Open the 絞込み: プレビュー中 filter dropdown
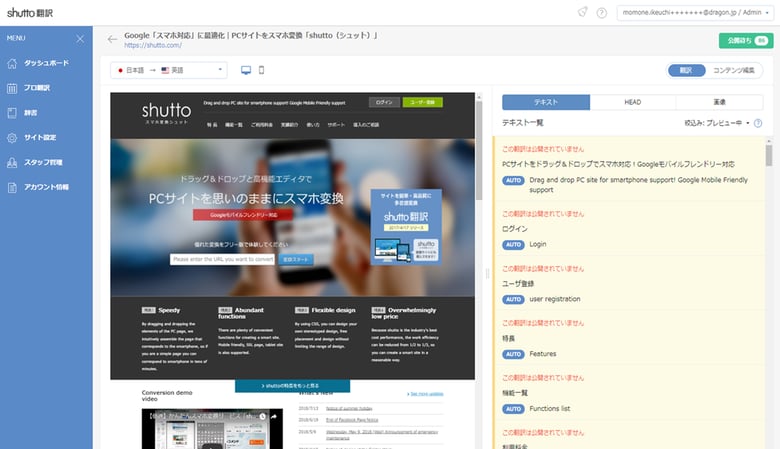This screenshot has width=780, height=449. pyautogui.click(x=717, y=123)
